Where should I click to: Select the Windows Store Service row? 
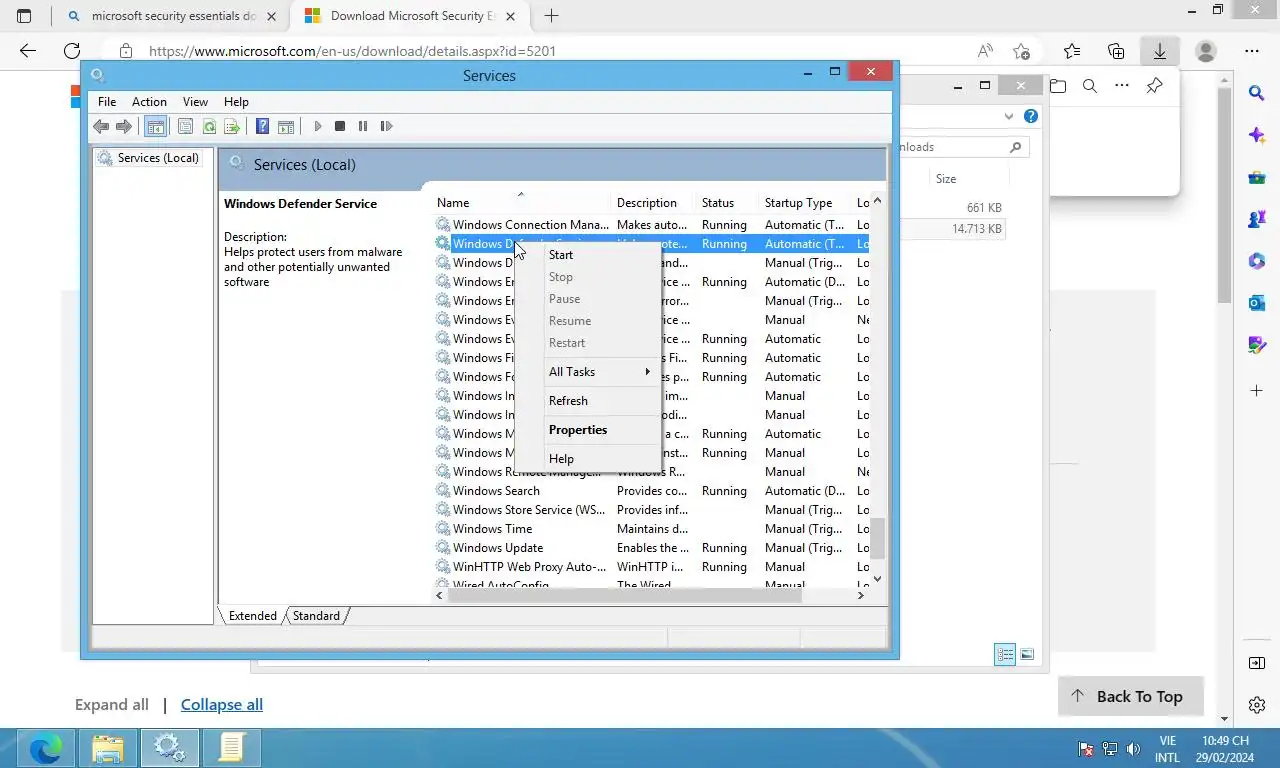click(651, 510)
